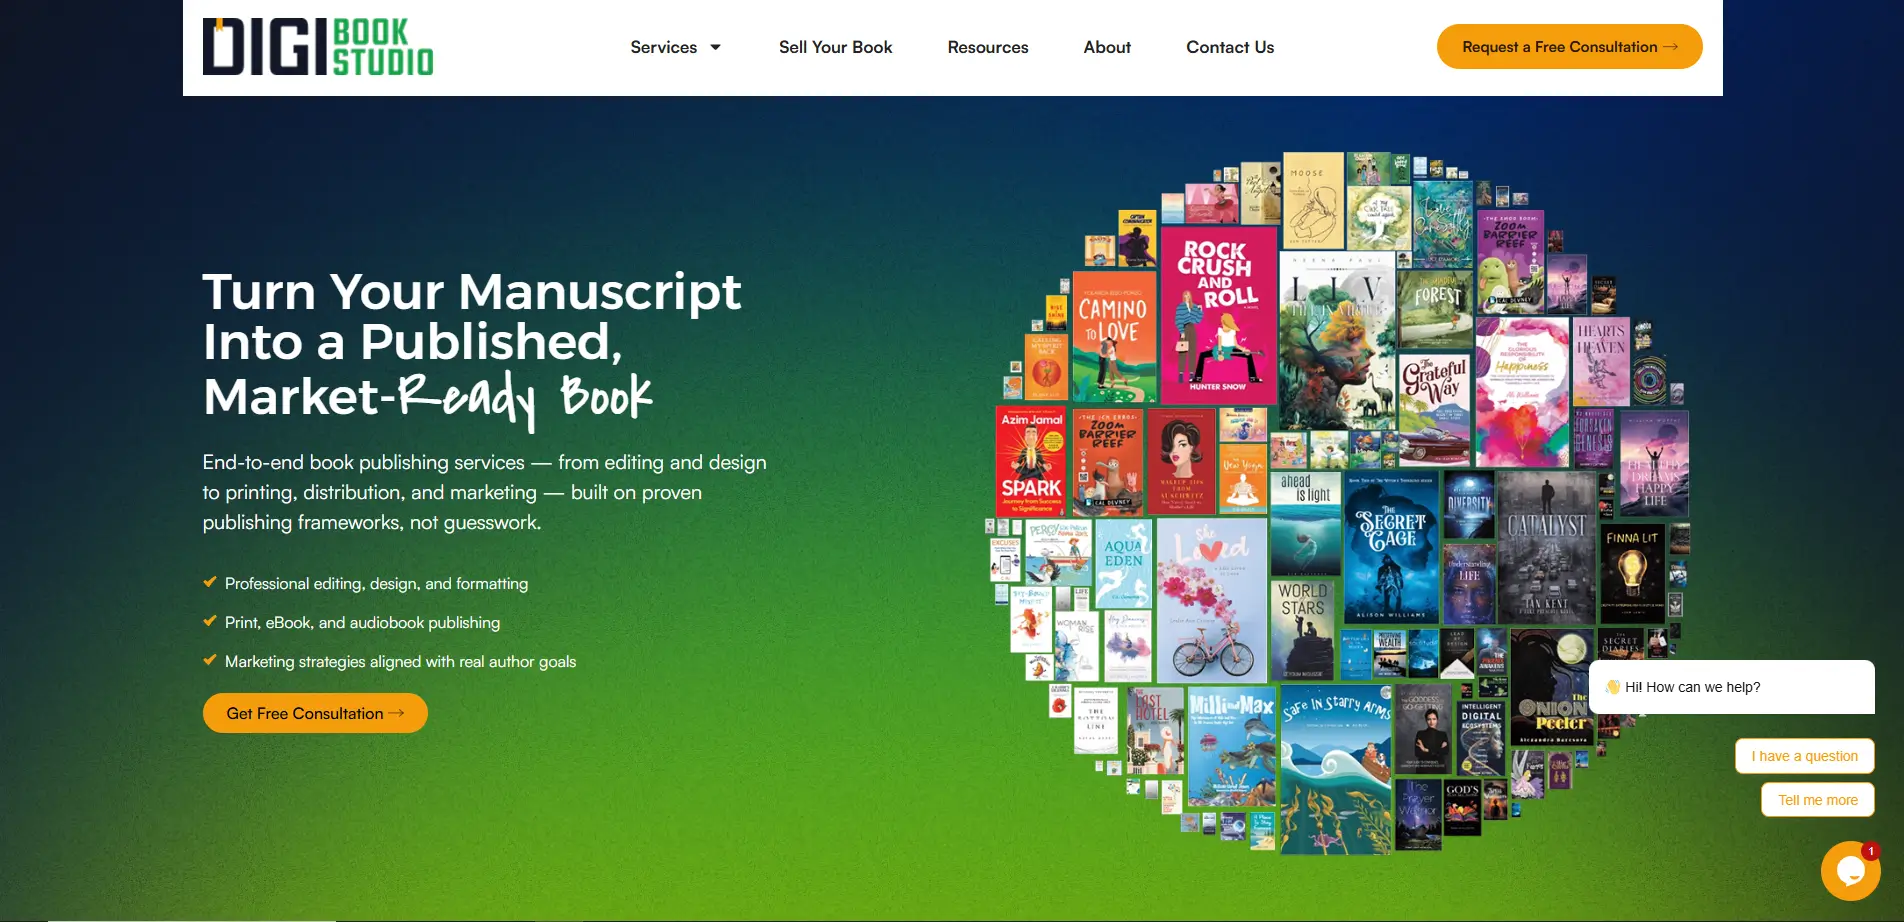Click 'Marketing strategies aligned with real author goals'
Viewport: 1904px width, 922px height.
pos(400,662)
